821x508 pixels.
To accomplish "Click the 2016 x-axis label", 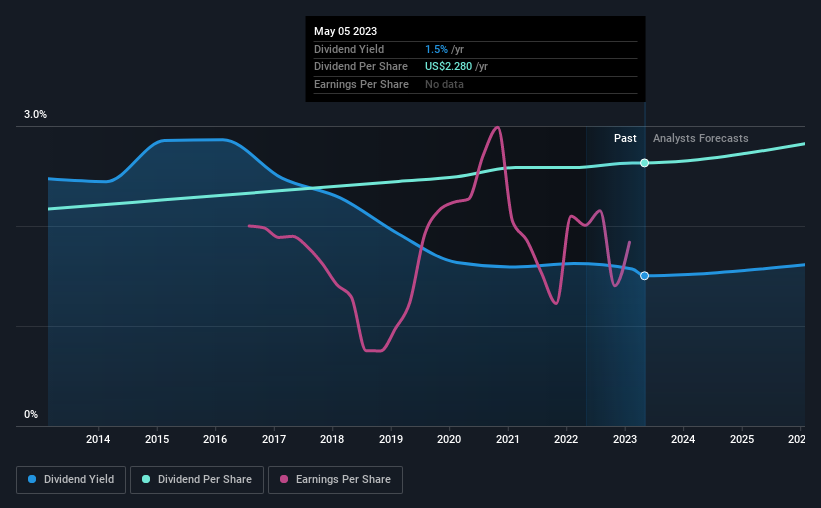I will (215, 439).
